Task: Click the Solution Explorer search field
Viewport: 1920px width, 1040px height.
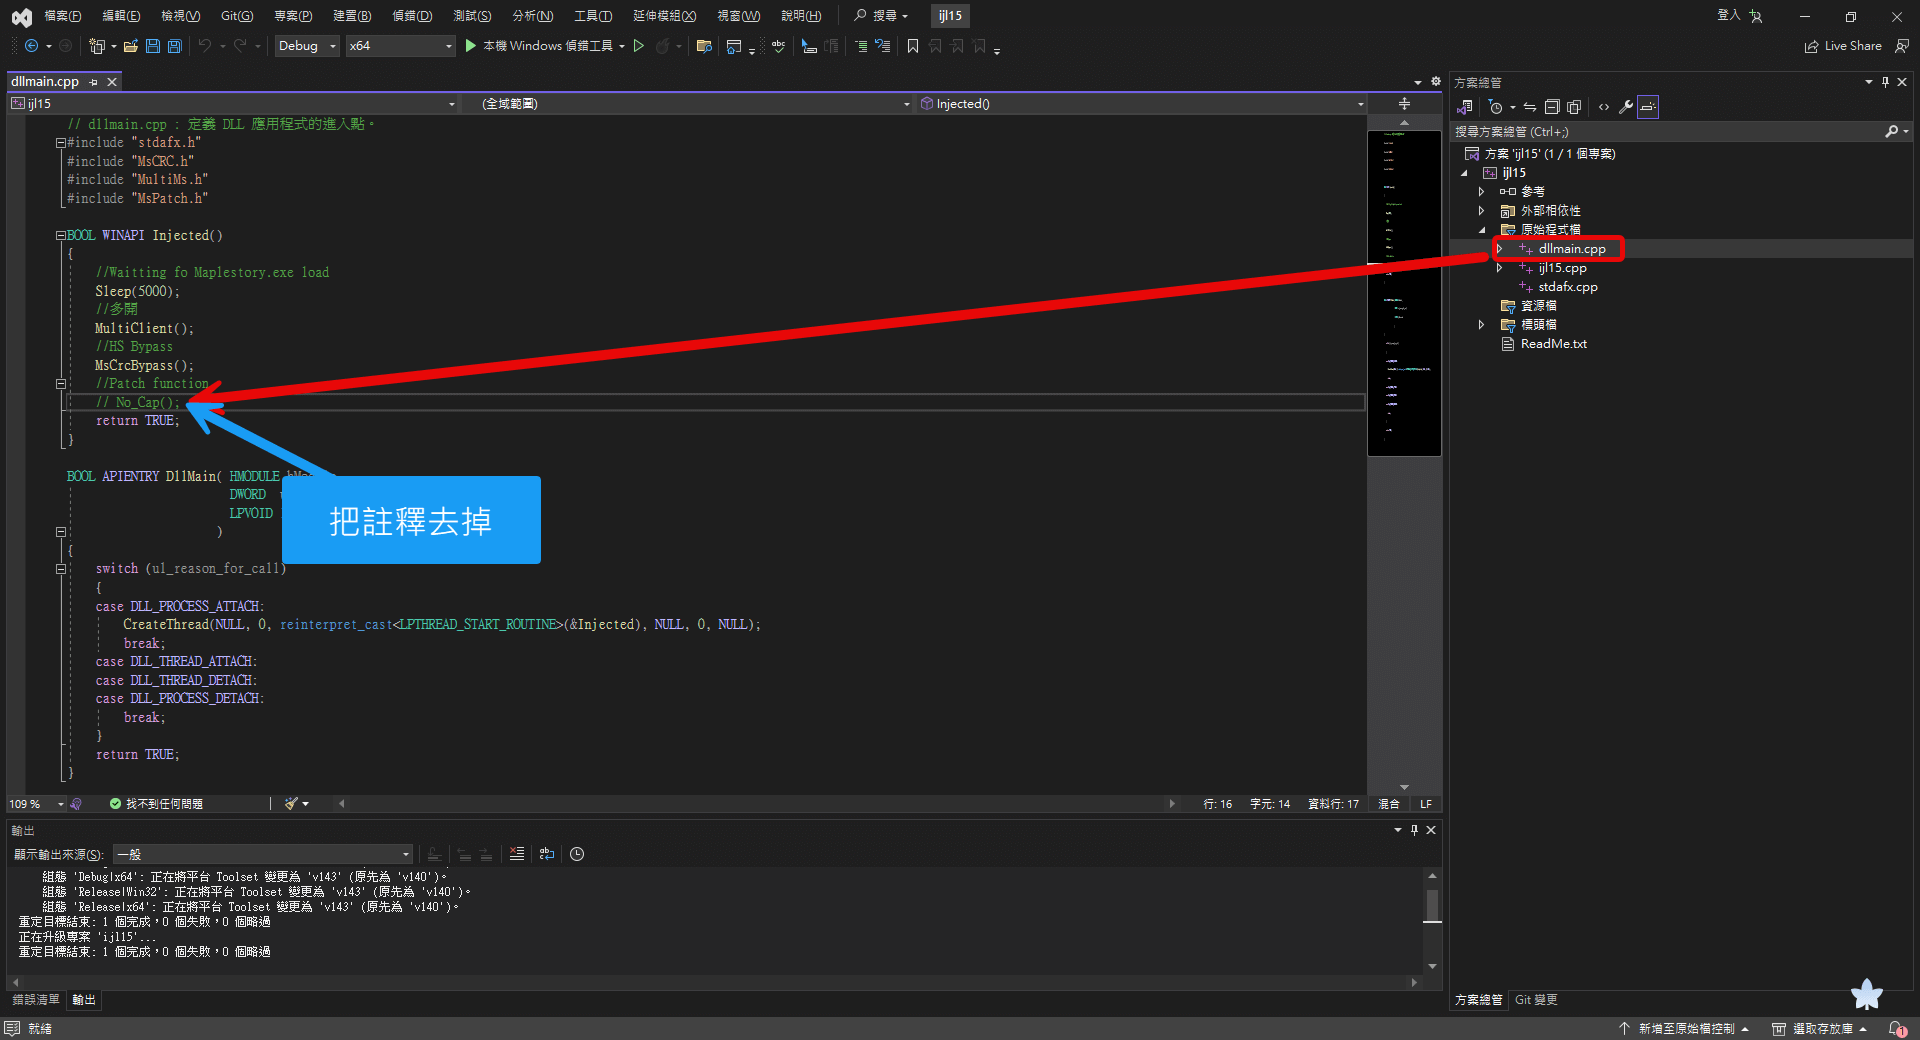Action: point(1668,132)
